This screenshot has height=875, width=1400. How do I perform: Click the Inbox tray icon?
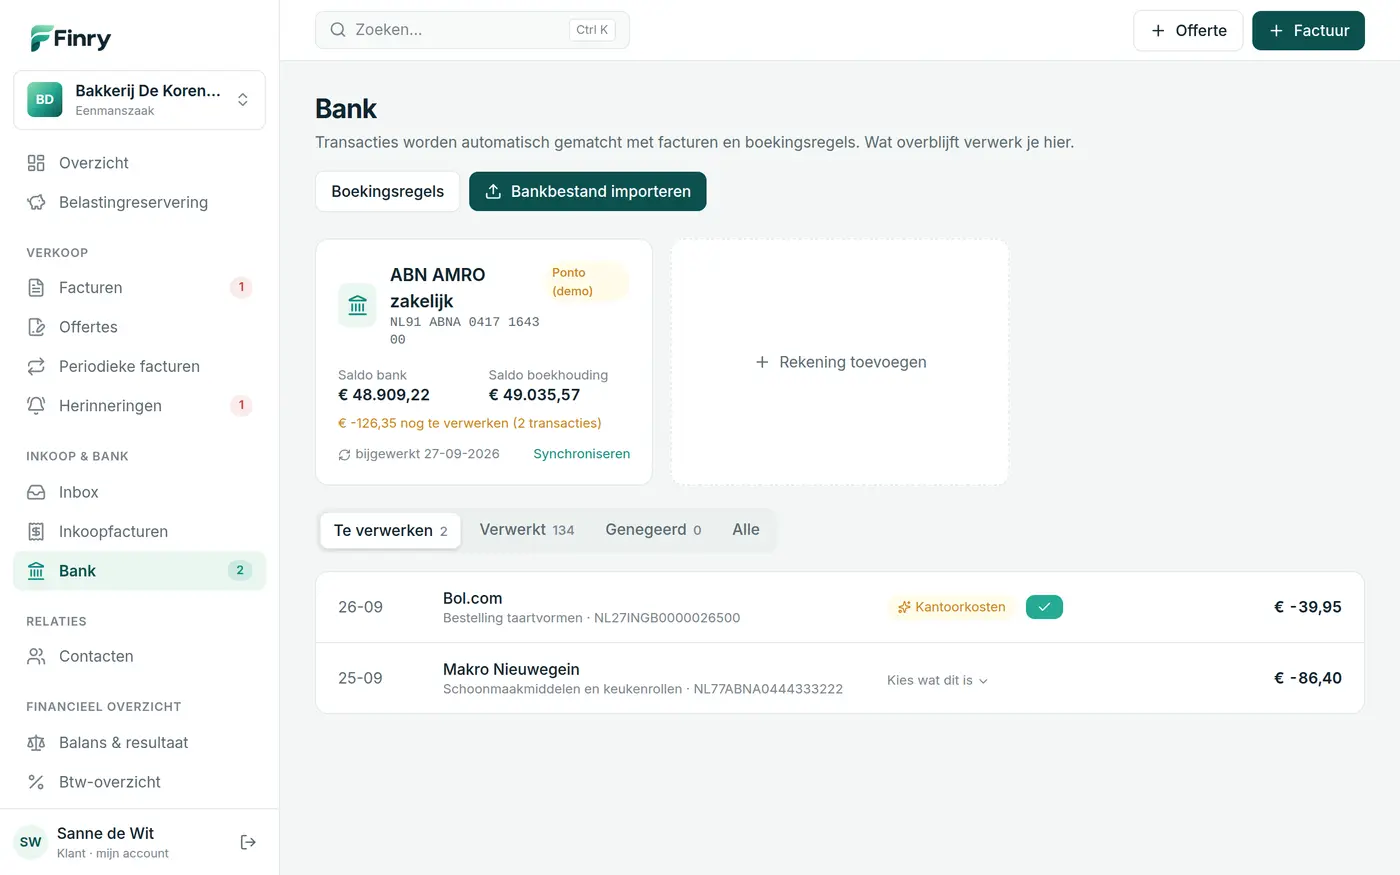pos(36,492)
